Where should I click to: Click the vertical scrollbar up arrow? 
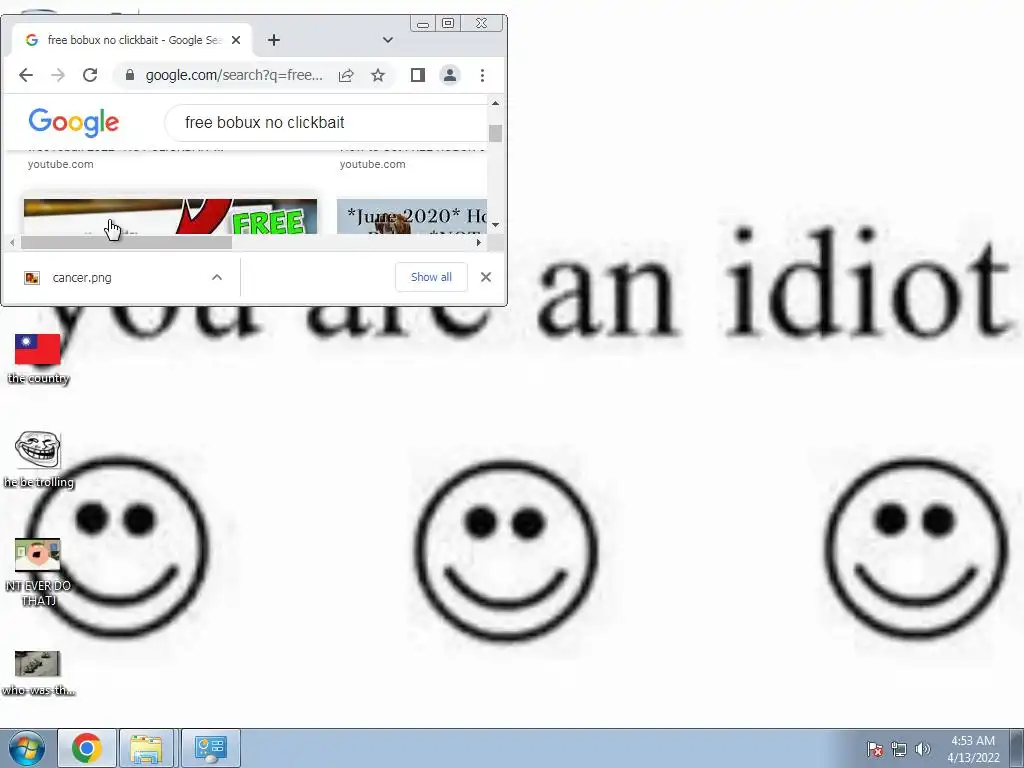[496, 103]
